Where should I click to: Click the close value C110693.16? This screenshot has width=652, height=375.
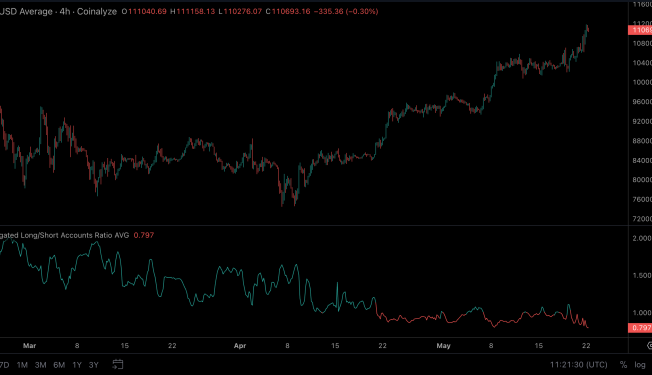tap(288, 12)
